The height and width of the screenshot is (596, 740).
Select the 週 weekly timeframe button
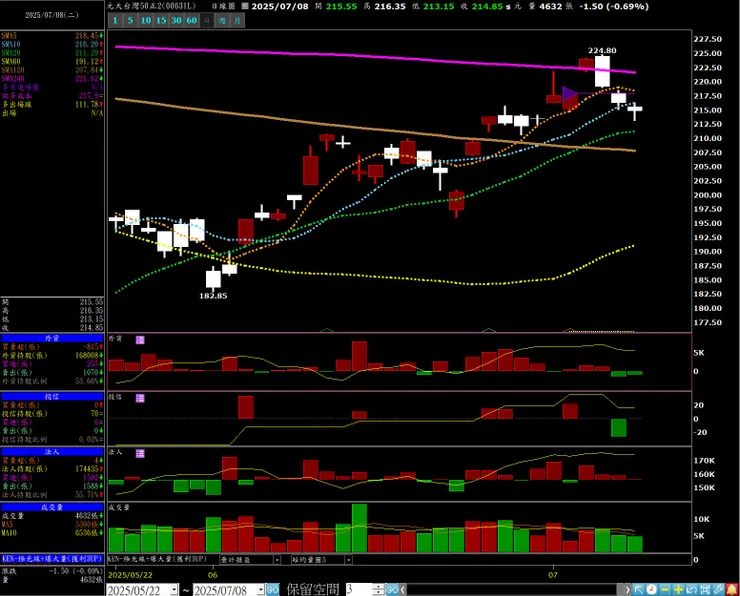pyautogui.click(x=222, y=20)
